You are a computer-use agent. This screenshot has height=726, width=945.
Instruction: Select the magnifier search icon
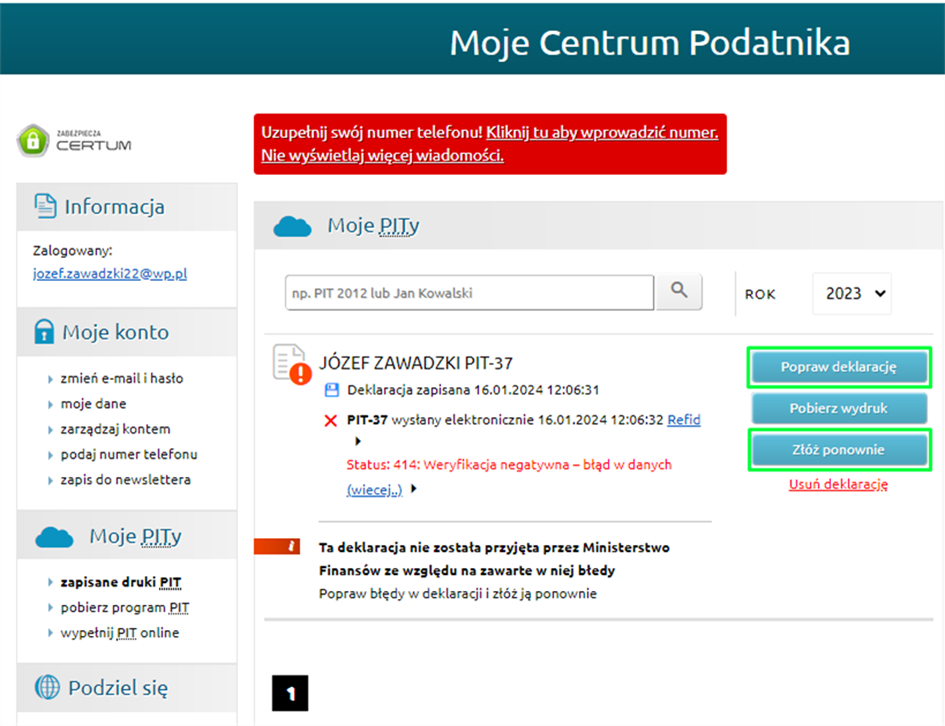[679, 292]
